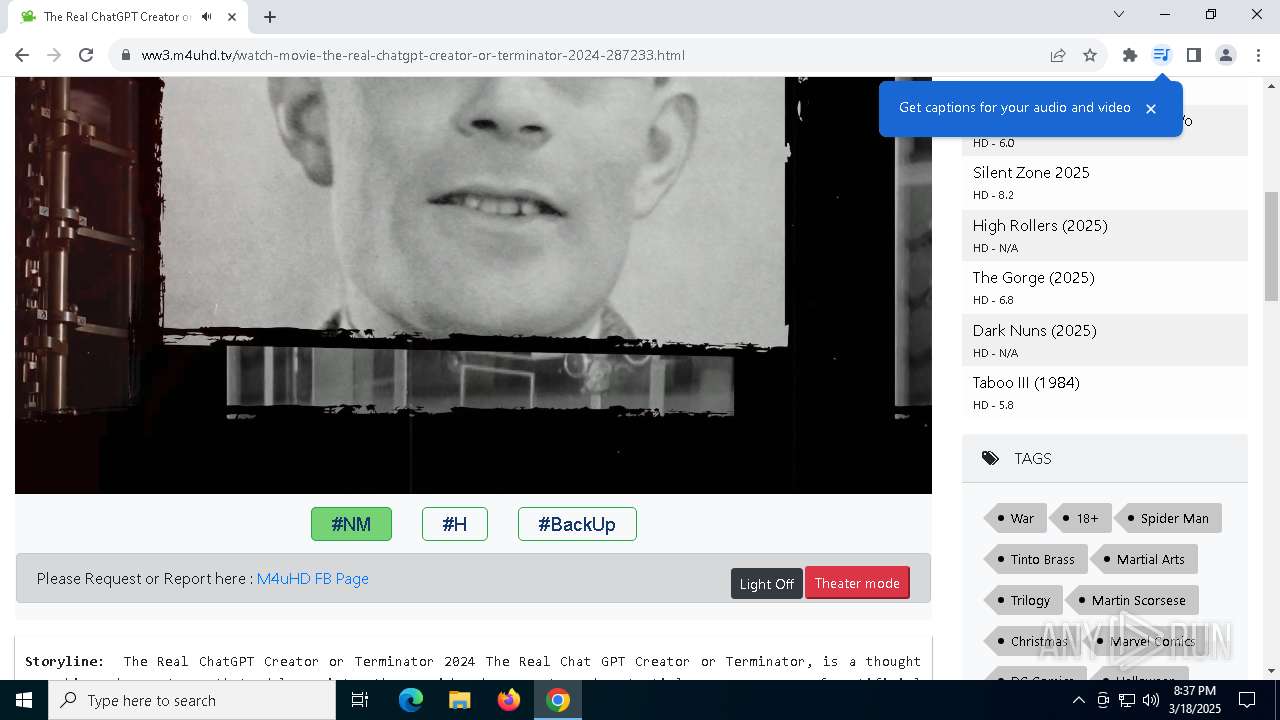
Task: Open the clock and date flyout
Action: pyautogui.click(x=1194, y=700)
